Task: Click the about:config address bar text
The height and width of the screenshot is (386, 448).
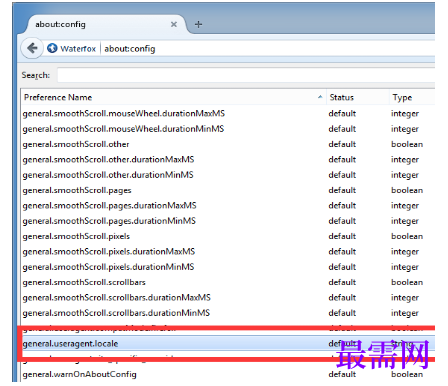Action: (130, 49)
